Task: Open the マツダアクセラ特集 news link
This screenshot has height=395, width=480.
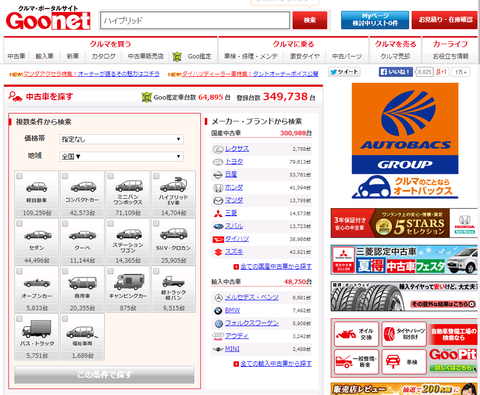Action: (91, 74)
